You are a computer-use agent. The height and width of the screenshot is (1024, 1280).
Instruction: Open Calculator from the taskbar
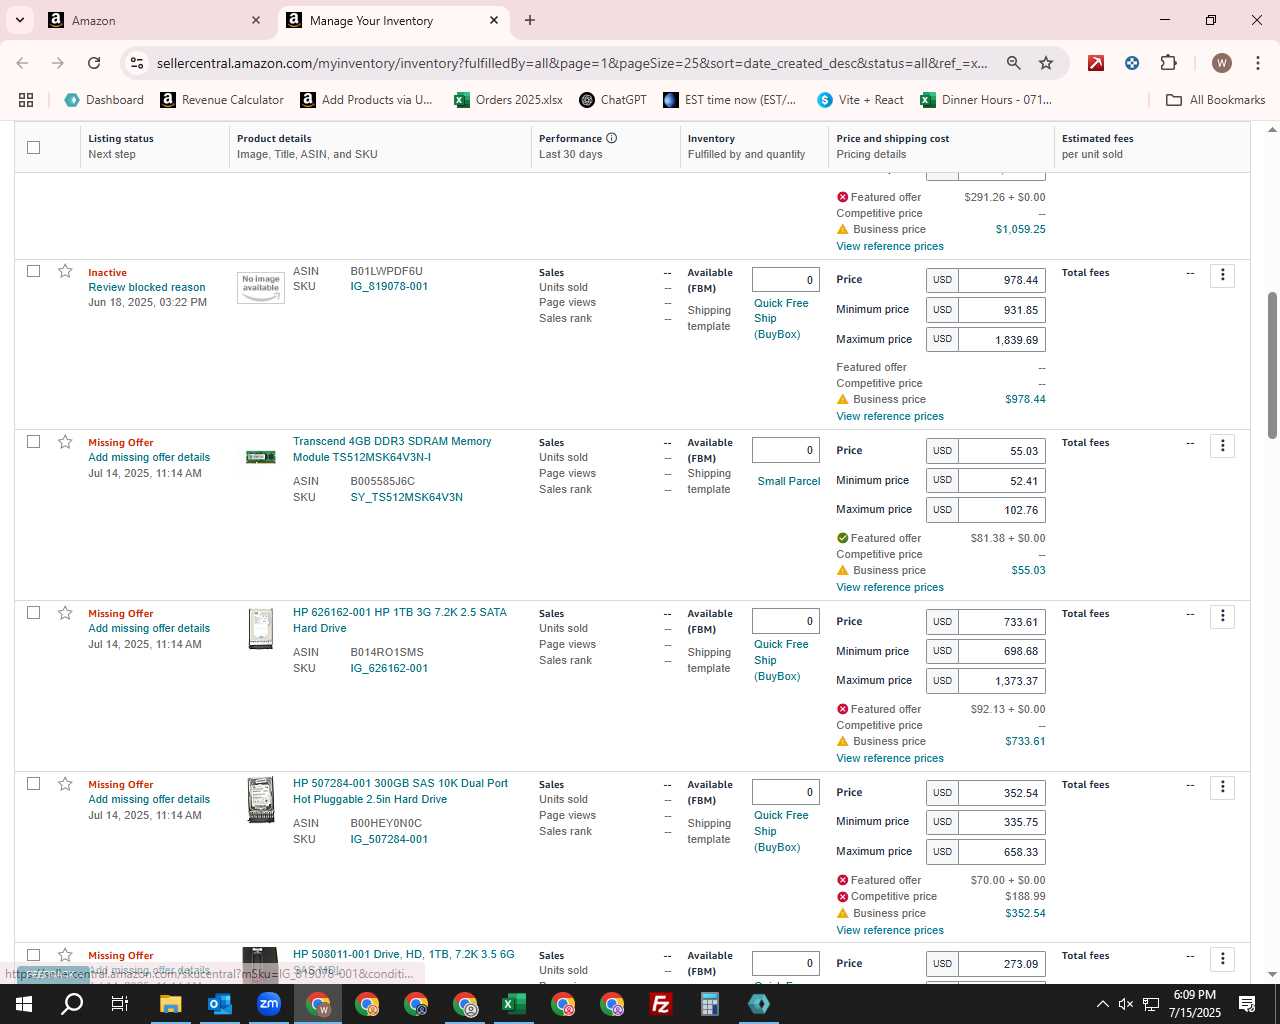point(710,1004)
